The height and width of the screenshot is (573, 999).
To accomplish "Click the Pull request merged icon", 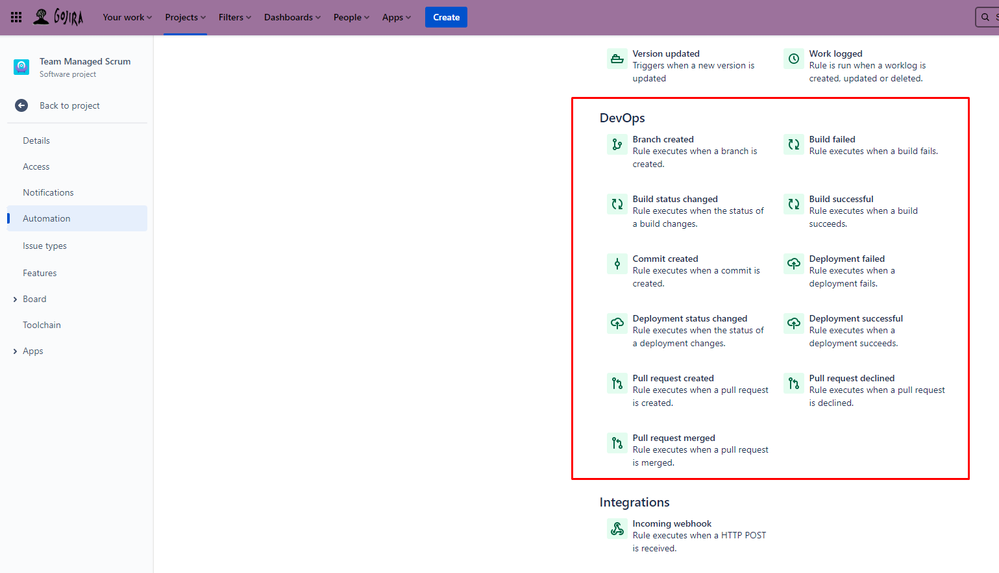I will pos(617,443).
